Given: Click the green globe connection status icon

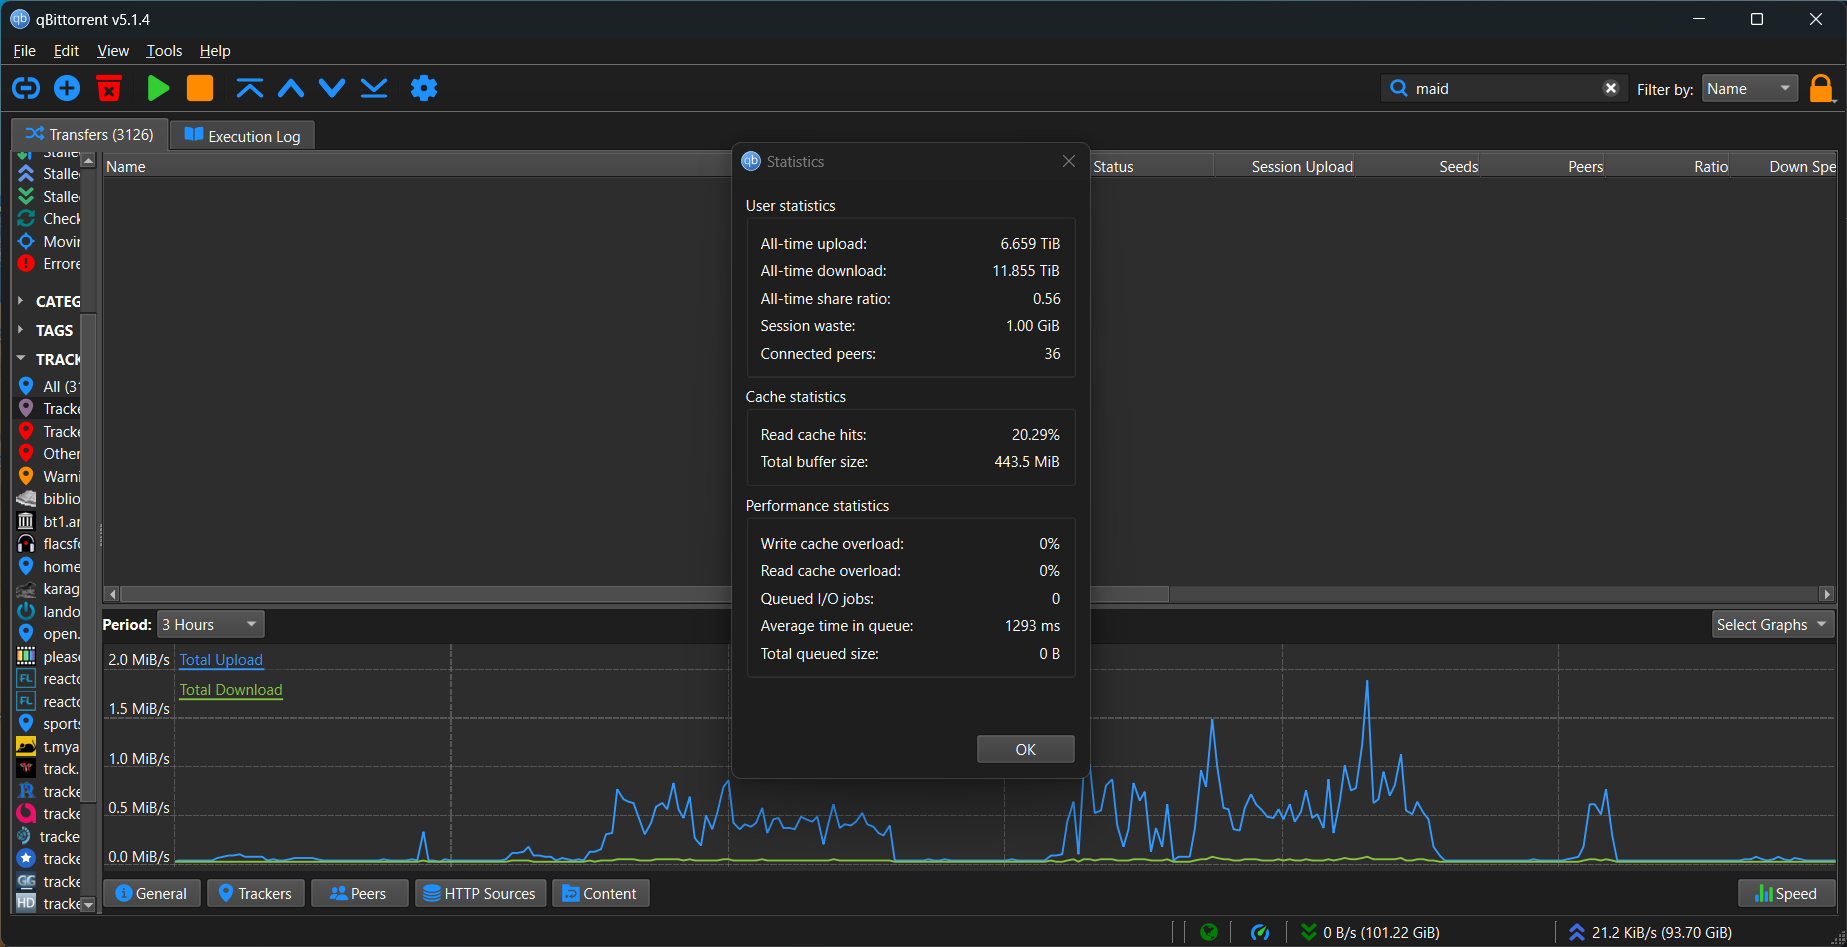Looking at the screenshot, I should 1209,932.
